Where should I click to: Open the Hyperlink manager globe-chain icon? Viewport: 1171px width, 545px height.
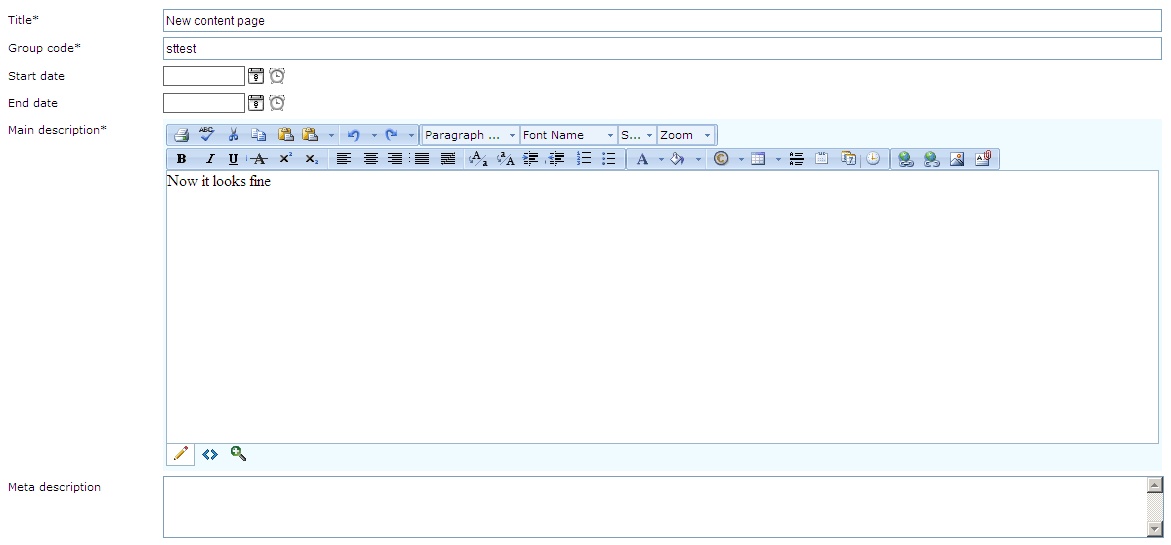[906, 158]
